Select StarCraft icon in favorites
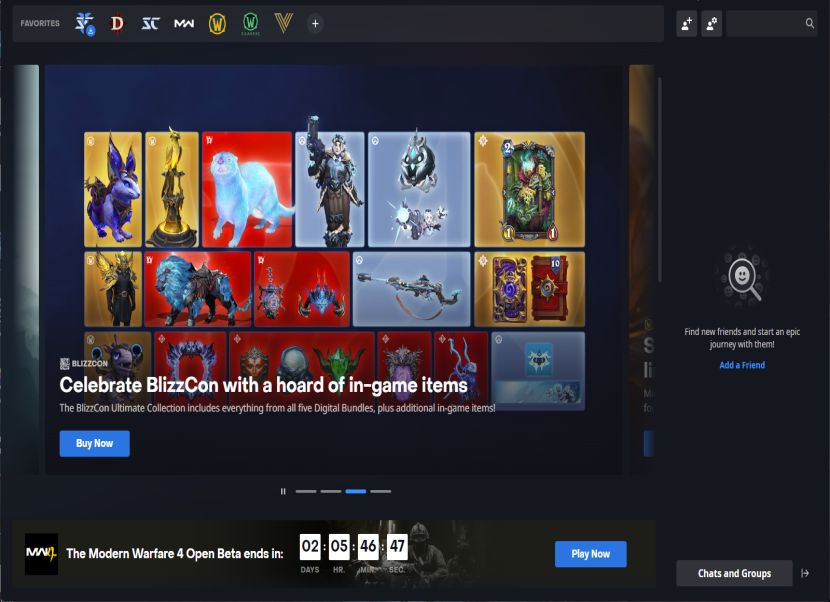 150,23
